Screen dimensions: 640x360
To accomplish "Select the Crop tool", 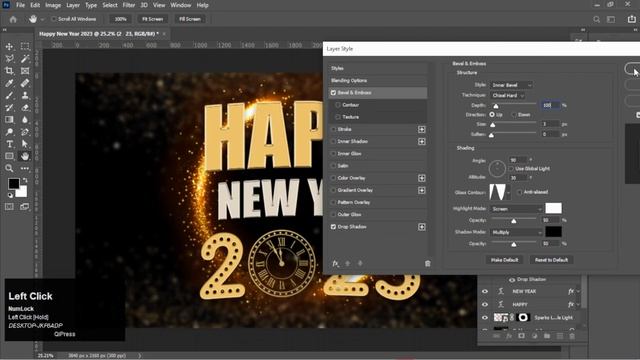I will (9, 71).
